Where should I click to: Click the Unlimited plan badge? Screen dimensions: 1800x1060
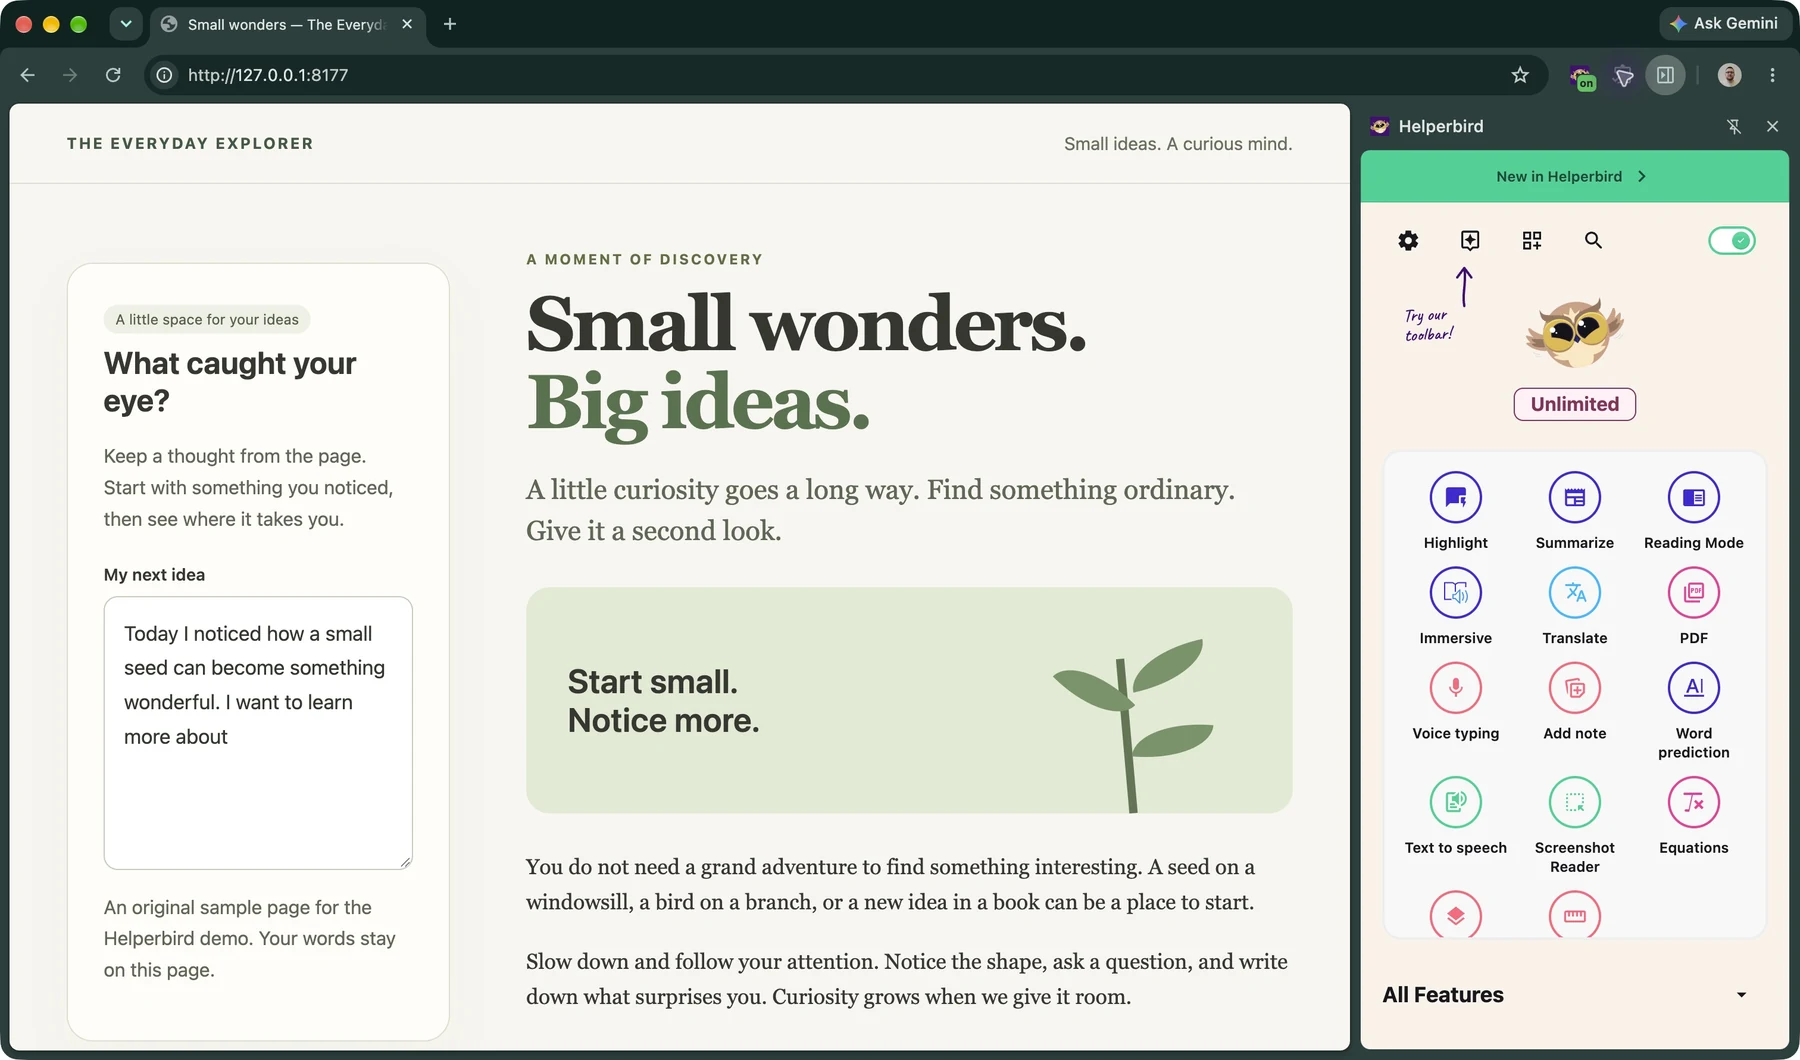pos(1574,404)
